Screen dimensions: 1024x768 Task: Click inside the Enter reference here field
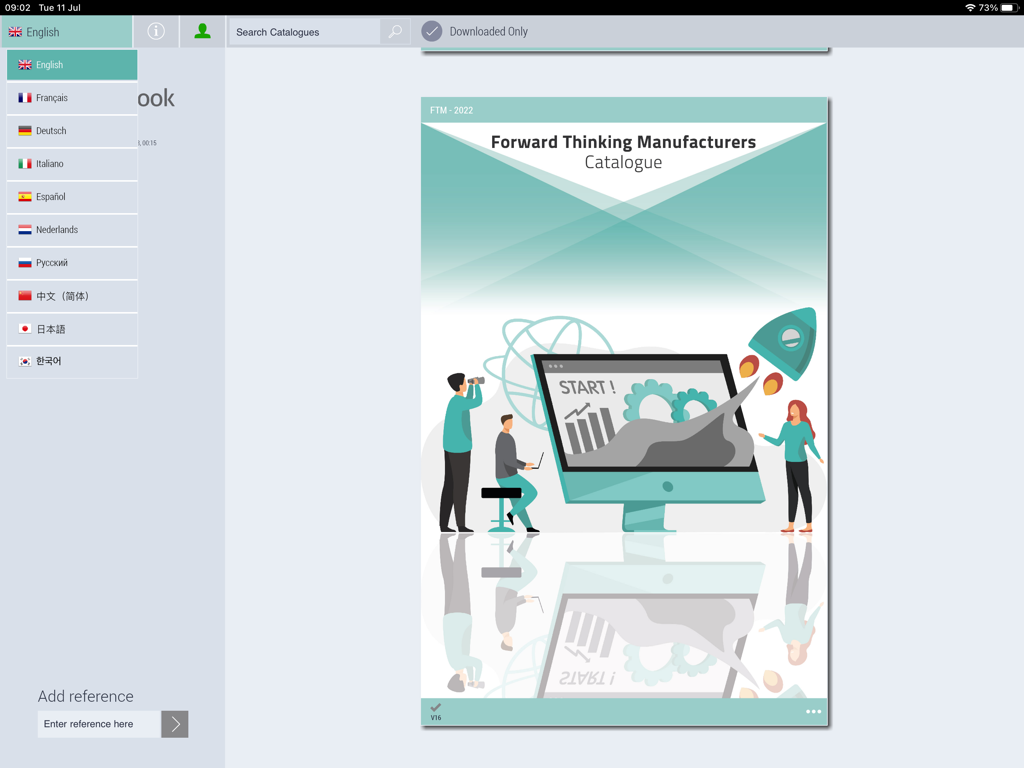[98, 724]
